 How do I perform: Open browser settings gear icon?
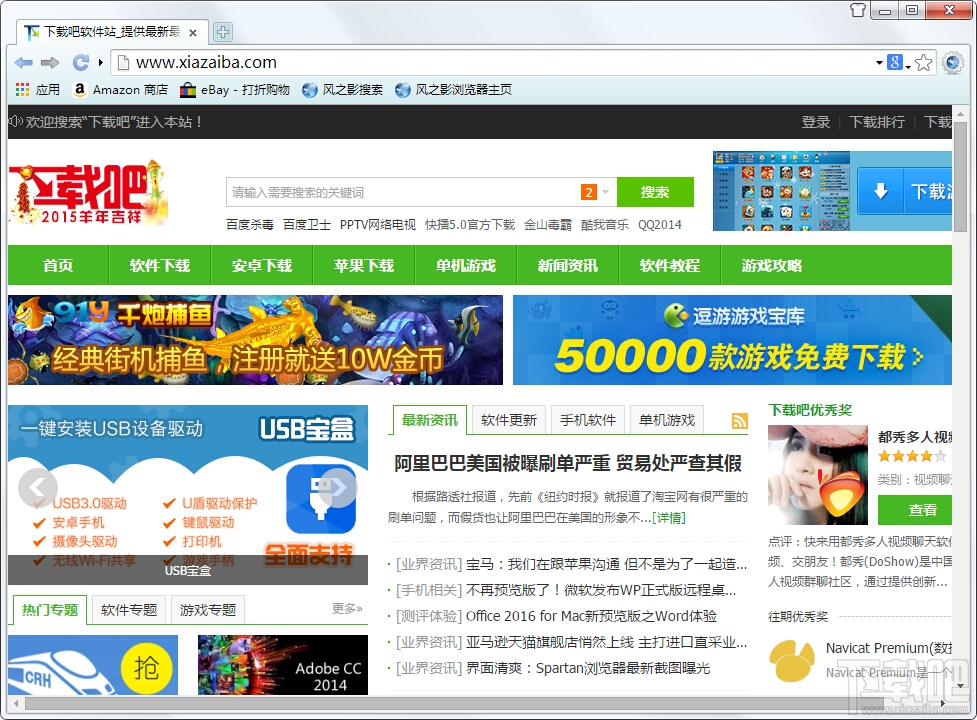[x=953, y=62]
